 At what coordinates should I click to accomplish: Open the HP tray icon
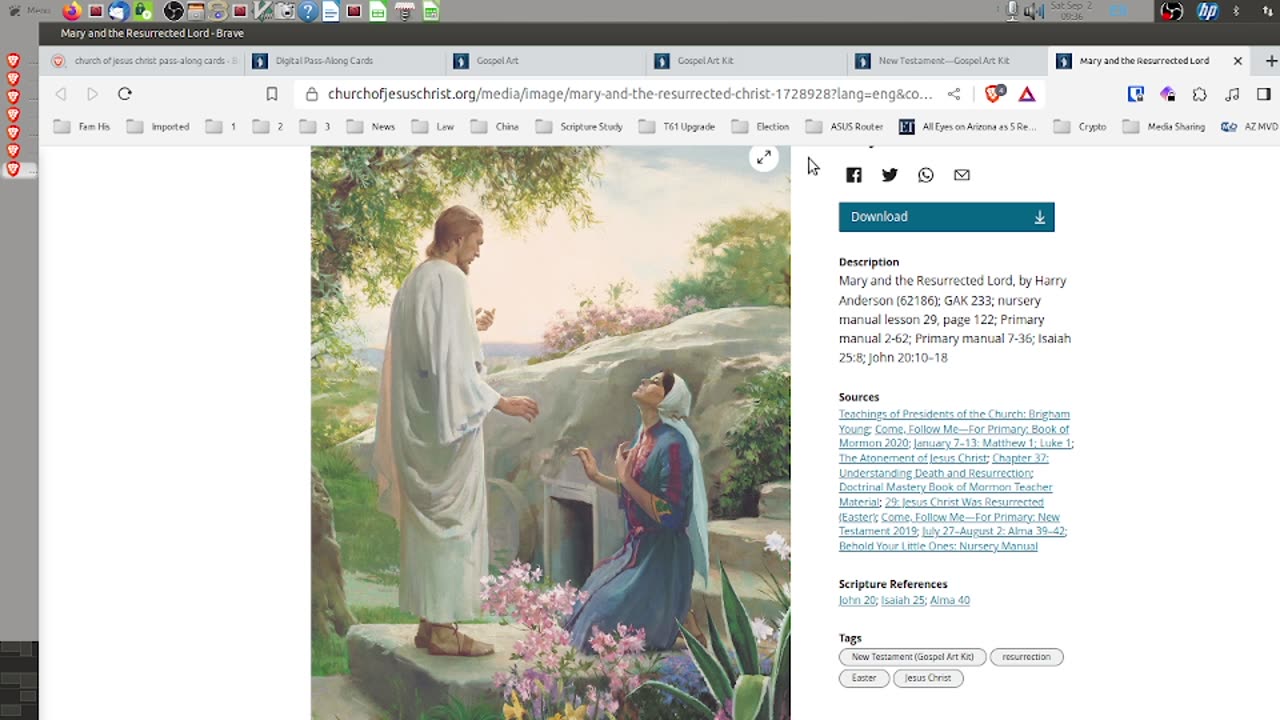coord(1207,11)
